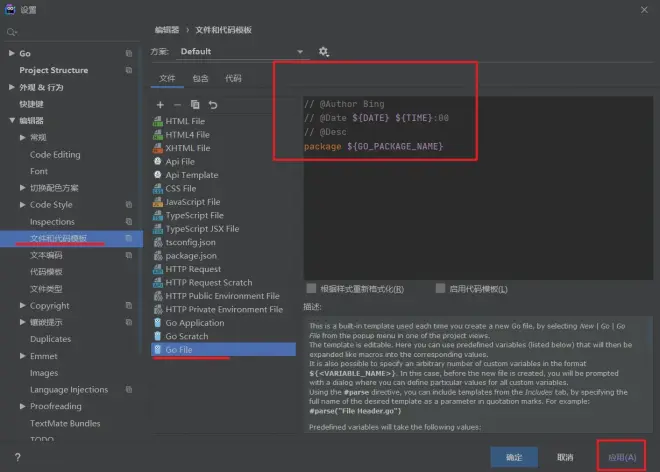Open the scheme gear settings icon
Viewport: 660px width, 472px height.
point(323,52)
